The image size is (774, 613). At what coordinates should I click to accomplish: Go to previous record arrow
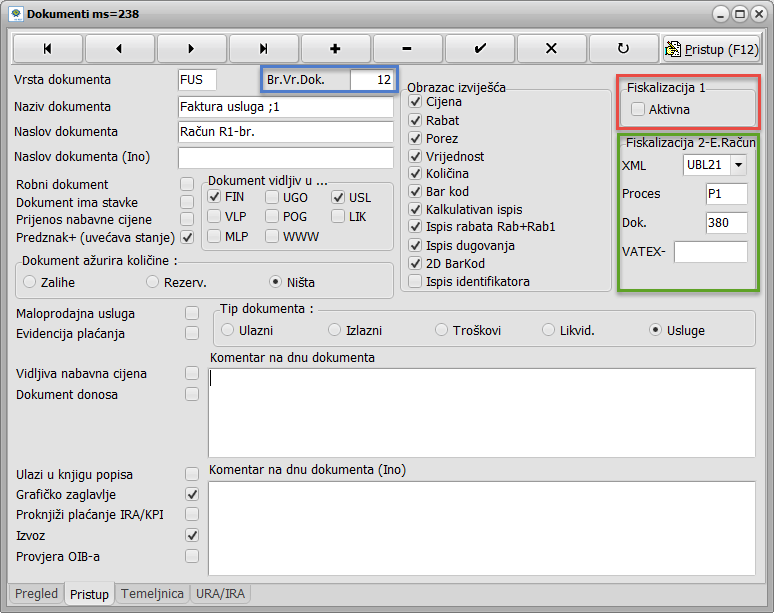(119, 48)
